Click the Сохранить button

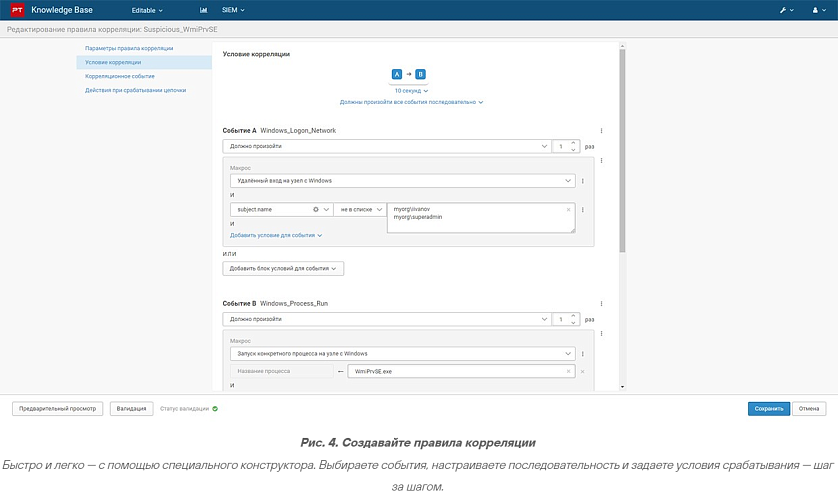pos(769,409)
